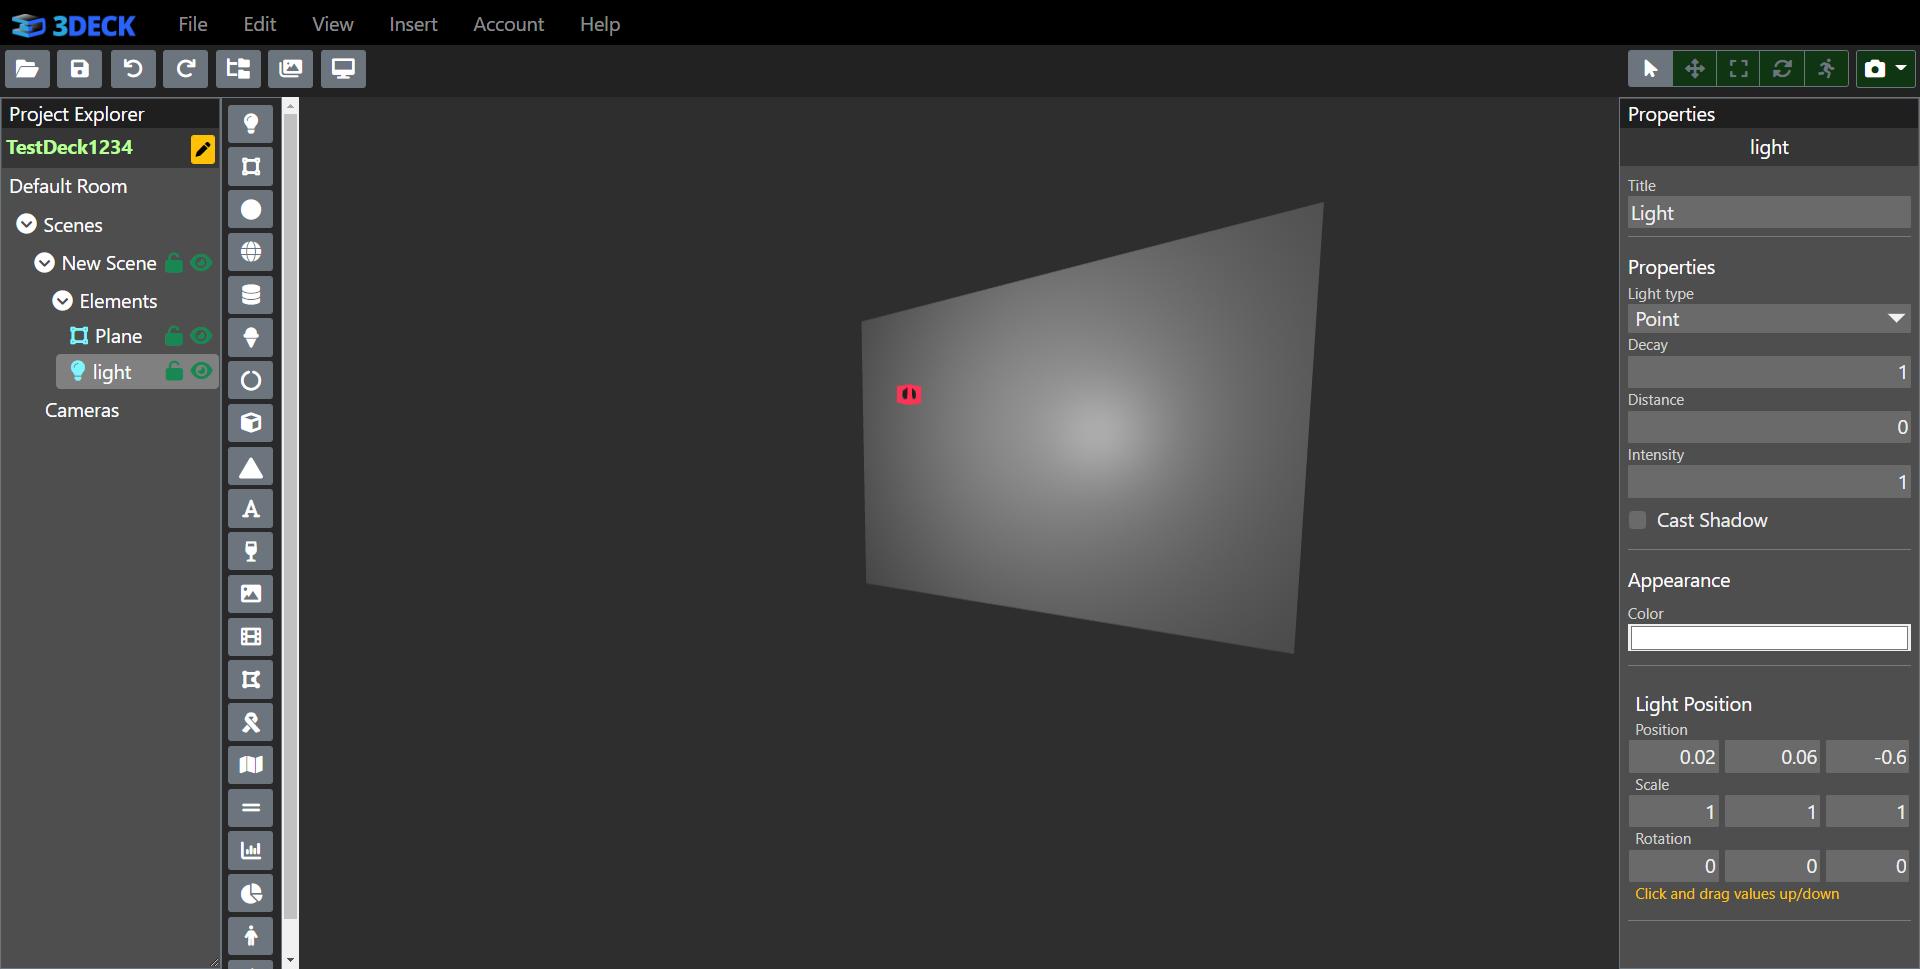Insert an image element
The width and height of the screenshot is (1920, 969).
251,594
